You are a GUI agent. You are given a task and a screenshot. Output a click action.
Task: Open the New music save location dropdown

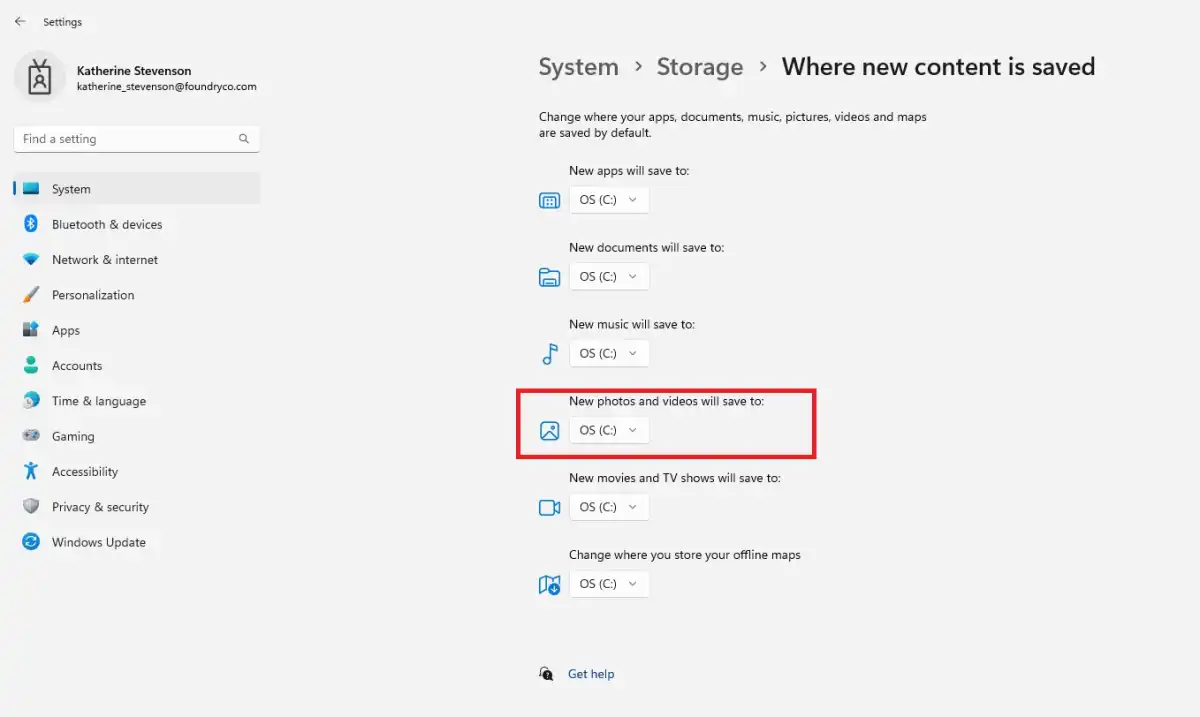(609, 353)
